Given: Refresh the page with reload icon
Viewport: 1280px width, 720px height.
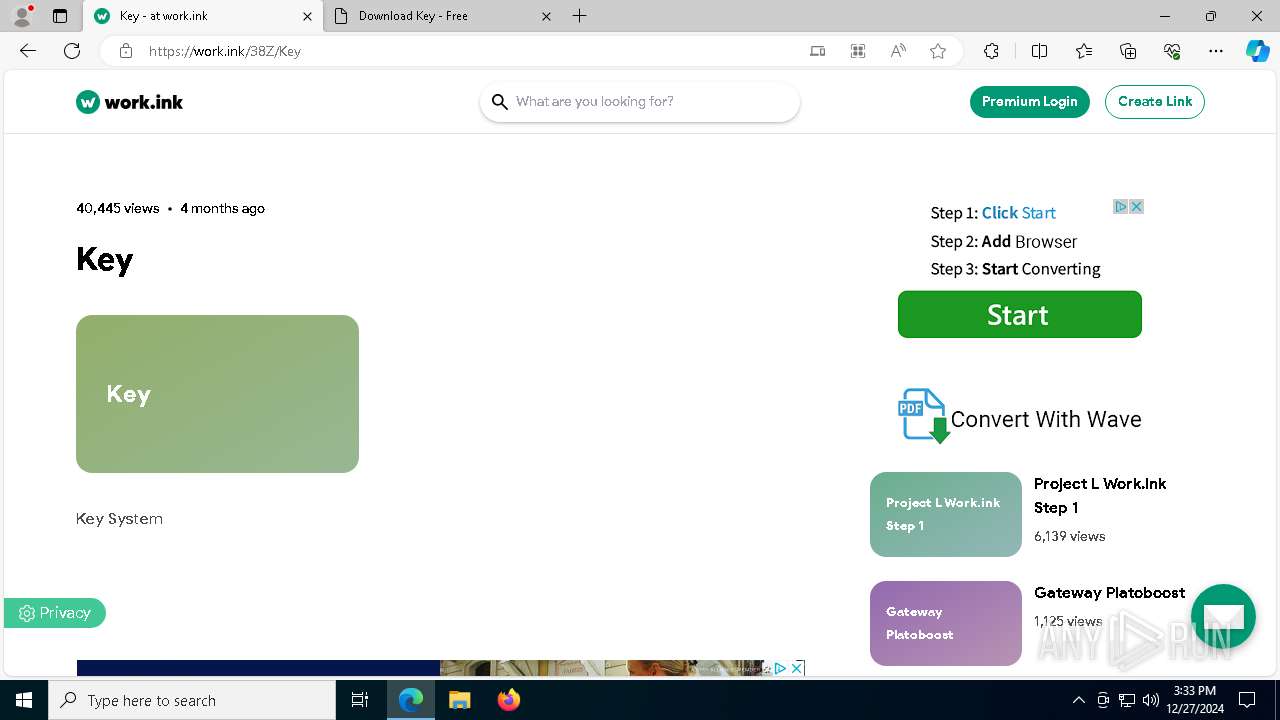Looking at the screenshot, I should pos(72,51).
